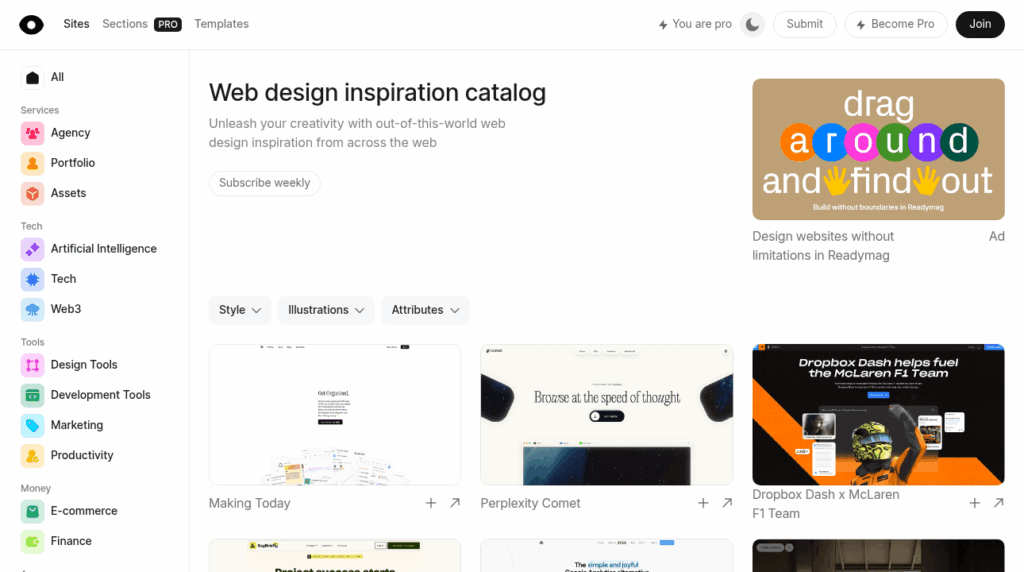This screenshot has width=1024, height=572.
Task: Open the Sections PRO tab
Action: pyautogui.click(x=142, y=24)
